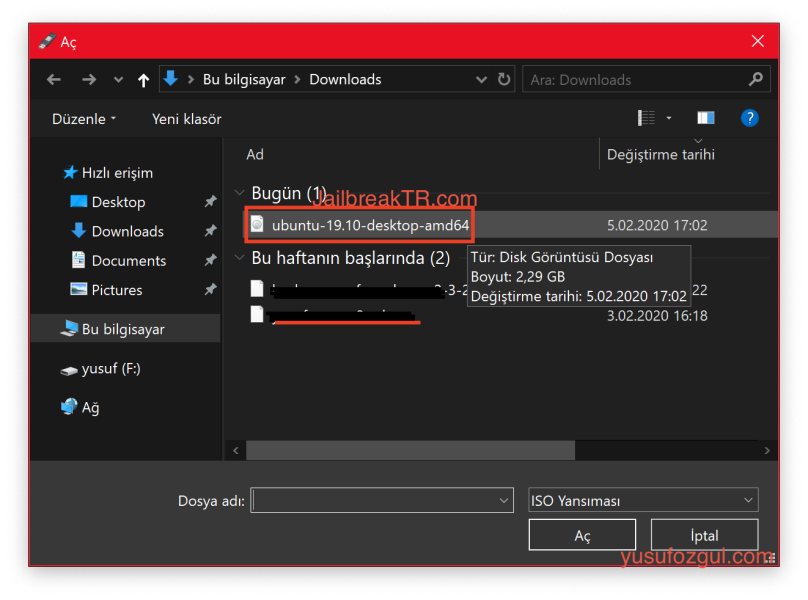Open the Dosya adı combo box dropdown

click(x=504, y=501)
